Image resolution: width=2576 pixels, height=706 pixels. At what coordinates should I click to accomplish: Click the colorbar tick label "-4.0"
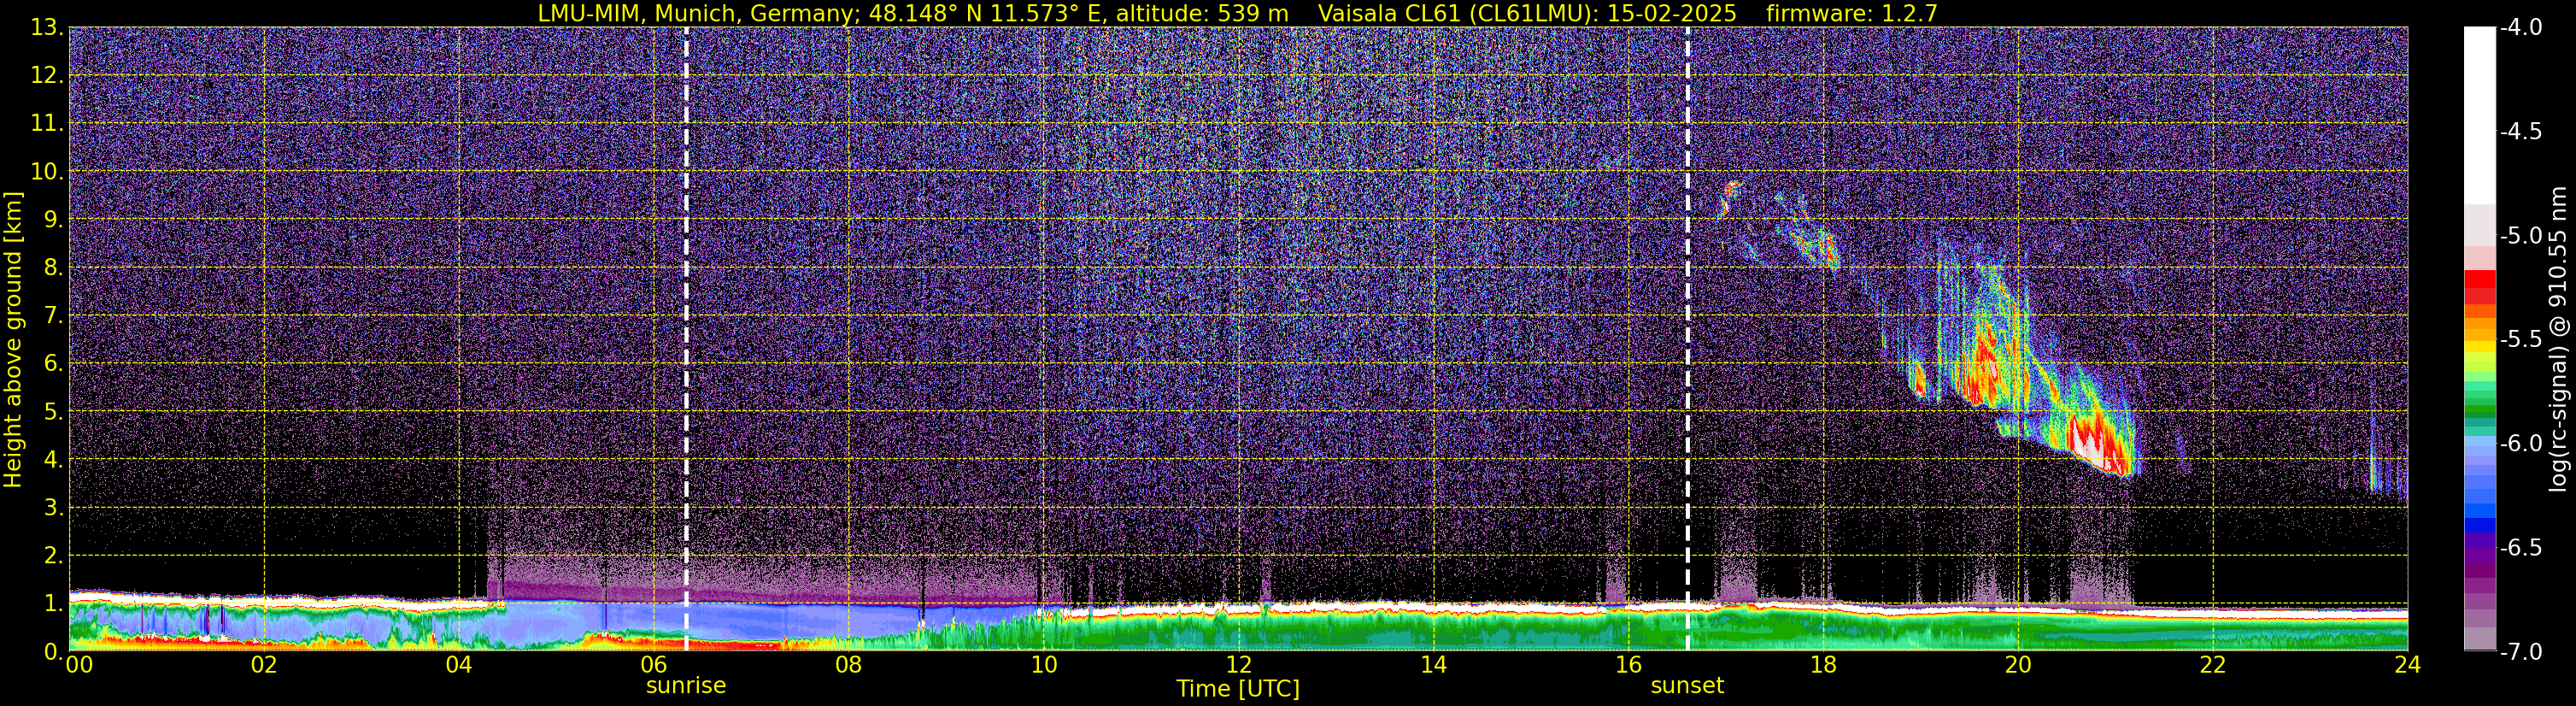2521,28
